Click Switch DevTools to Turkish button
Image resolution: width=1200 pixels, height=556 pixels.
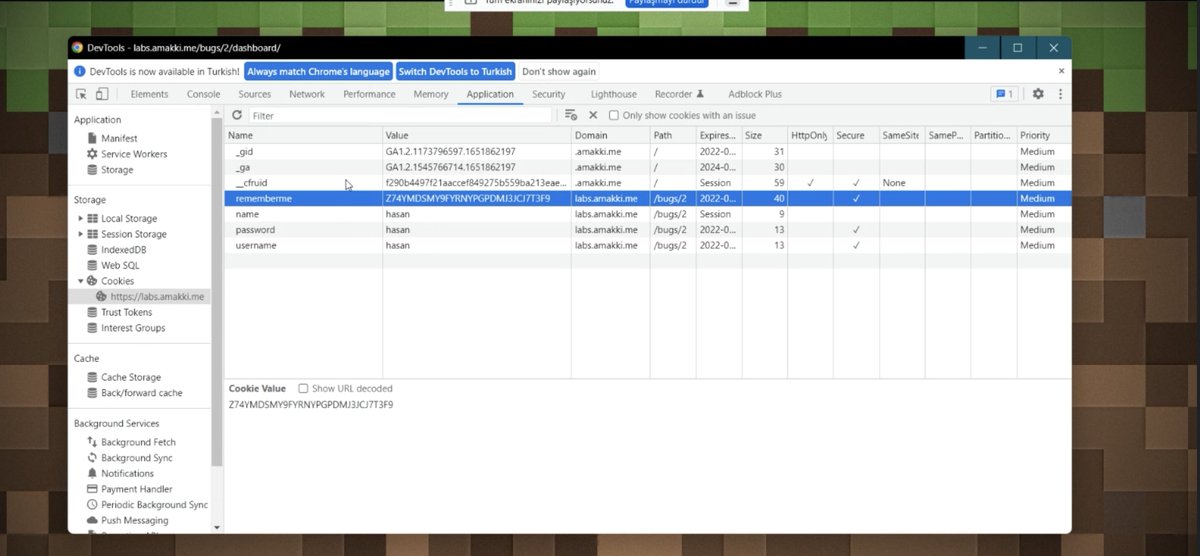pos(455,72)
